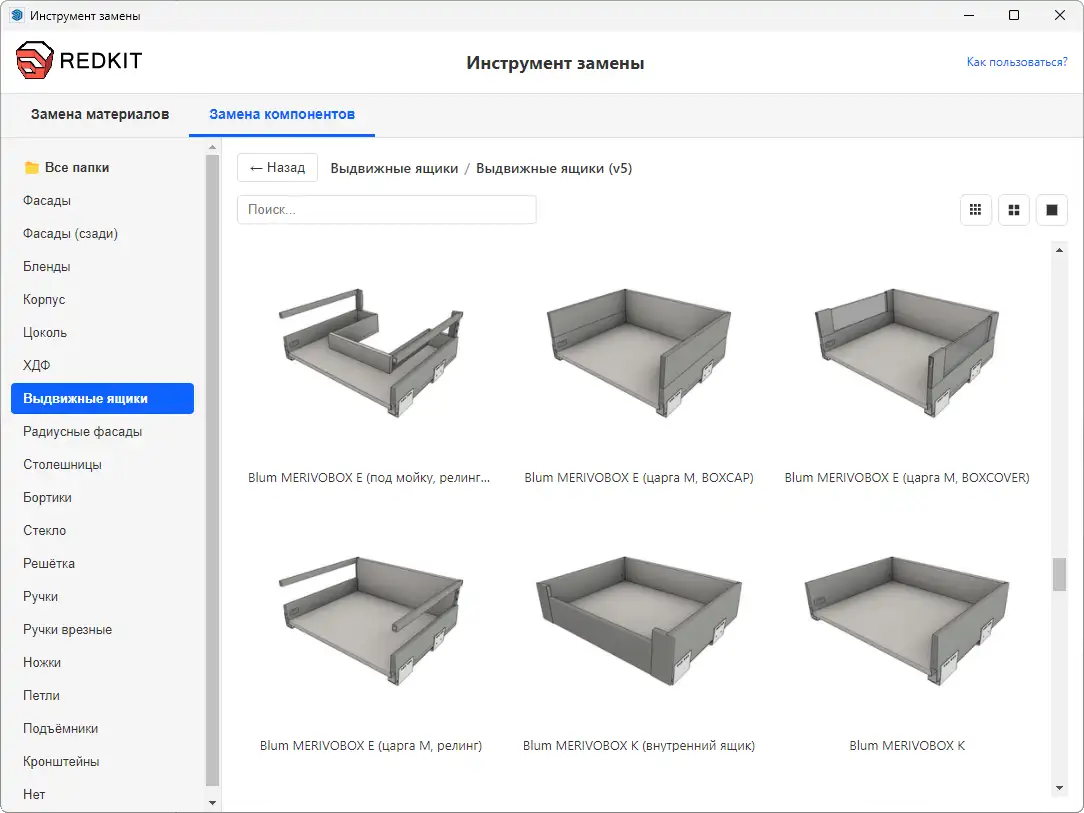Click the sidebar scrollbar thumb
Viewport: 1084px width, 813px height.
tap(212, 470)
